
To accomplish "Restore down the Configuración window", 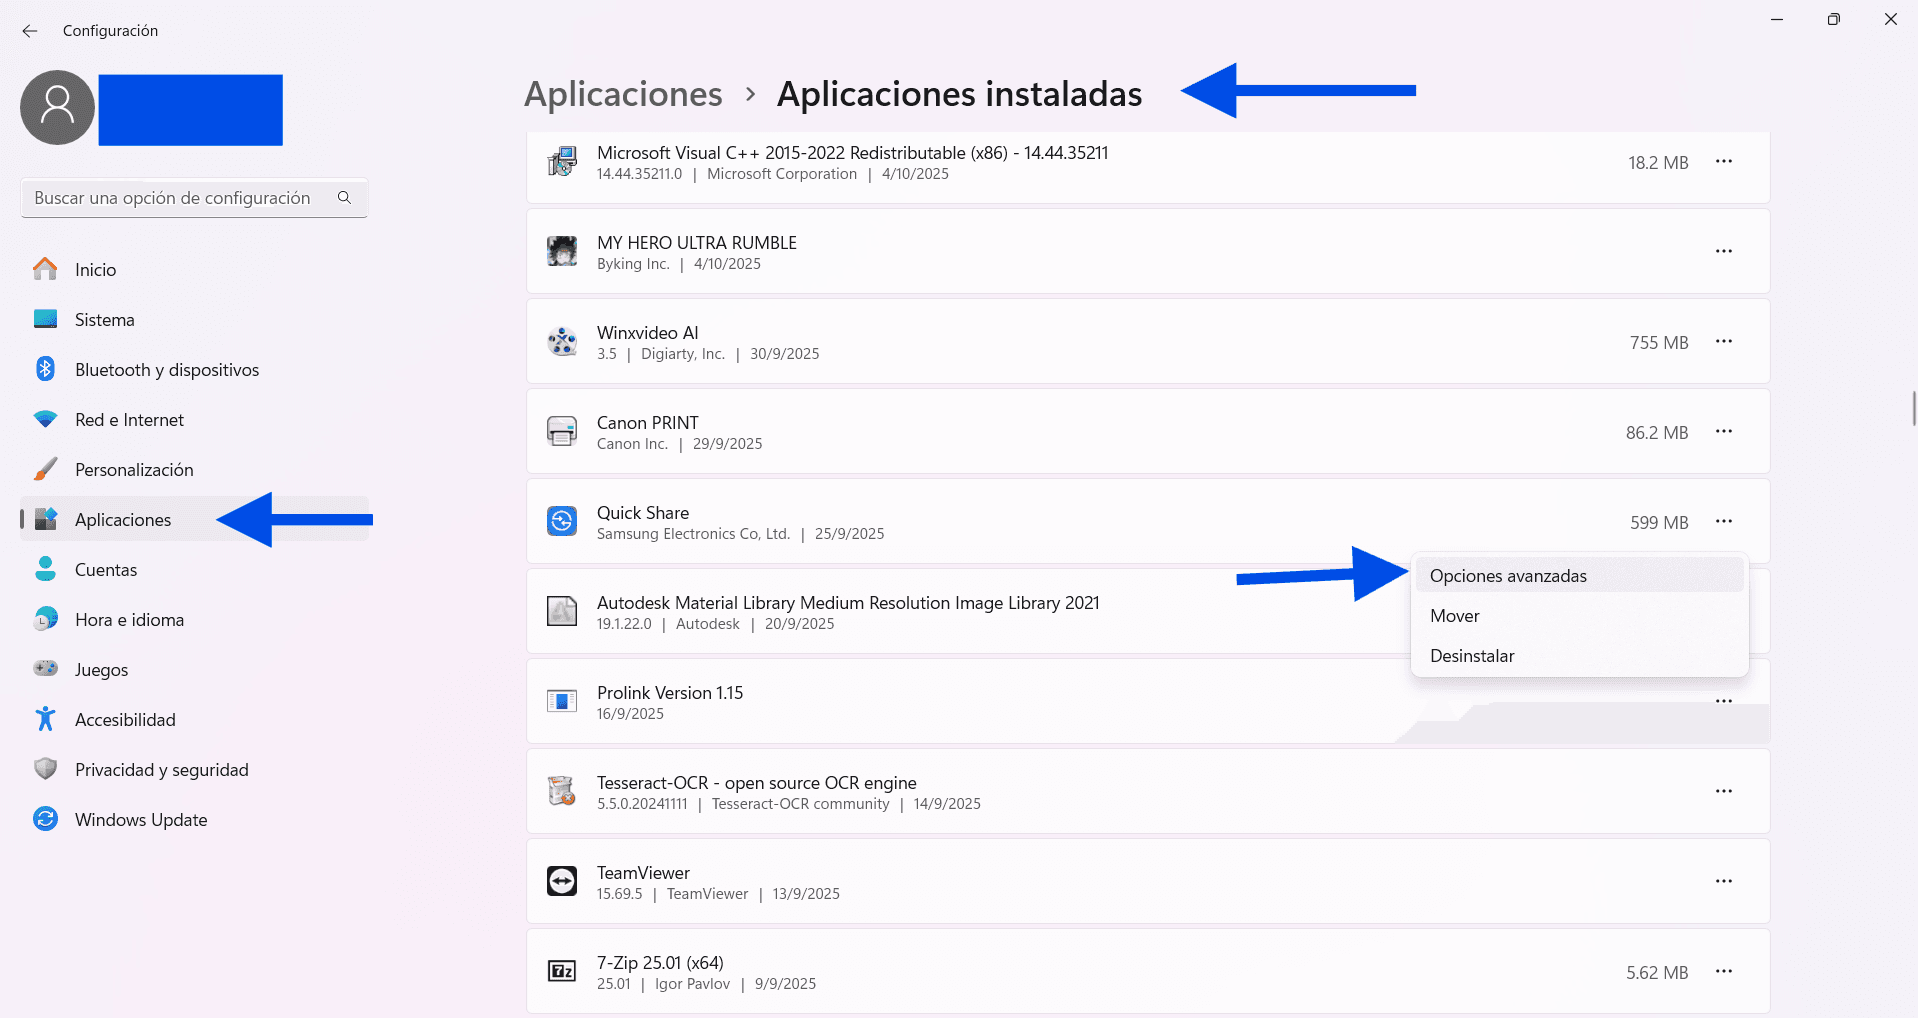I will 1833,19.
